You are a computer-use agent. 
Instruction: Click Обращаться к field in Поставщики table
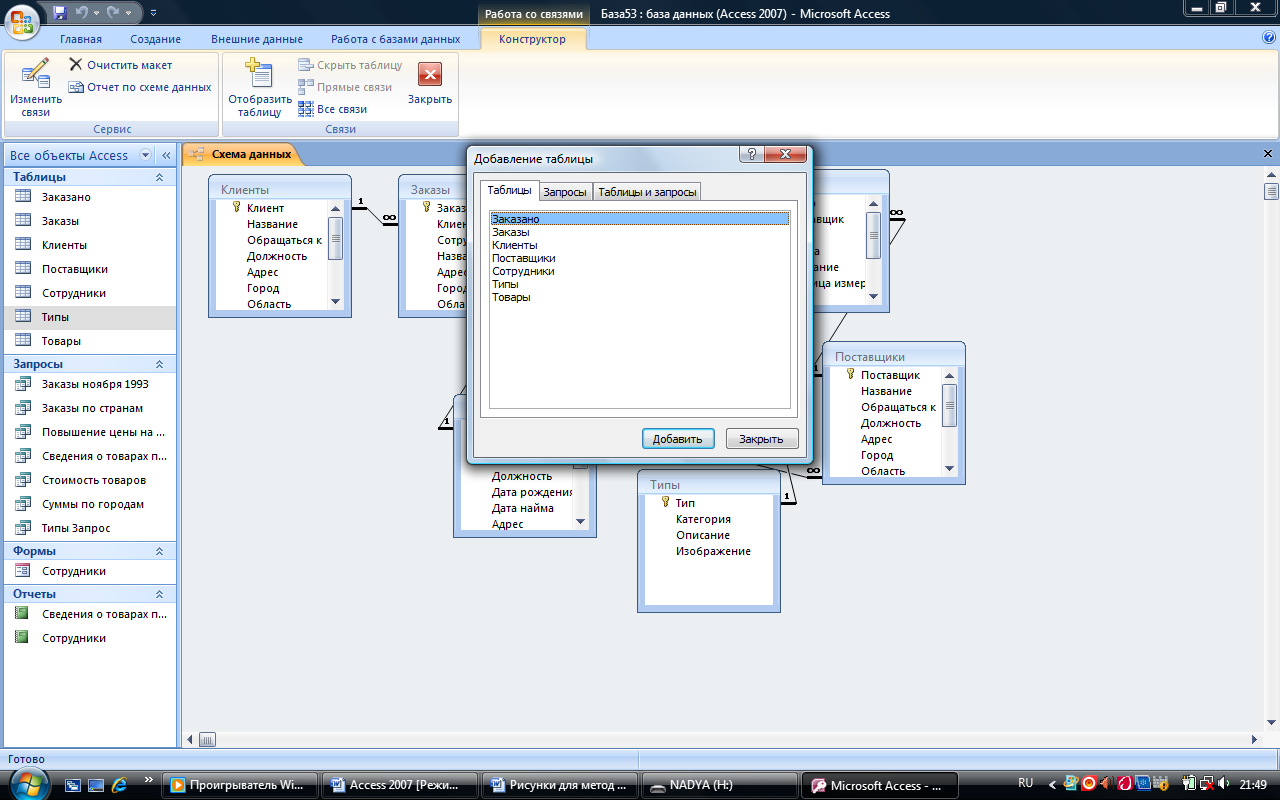898,407
